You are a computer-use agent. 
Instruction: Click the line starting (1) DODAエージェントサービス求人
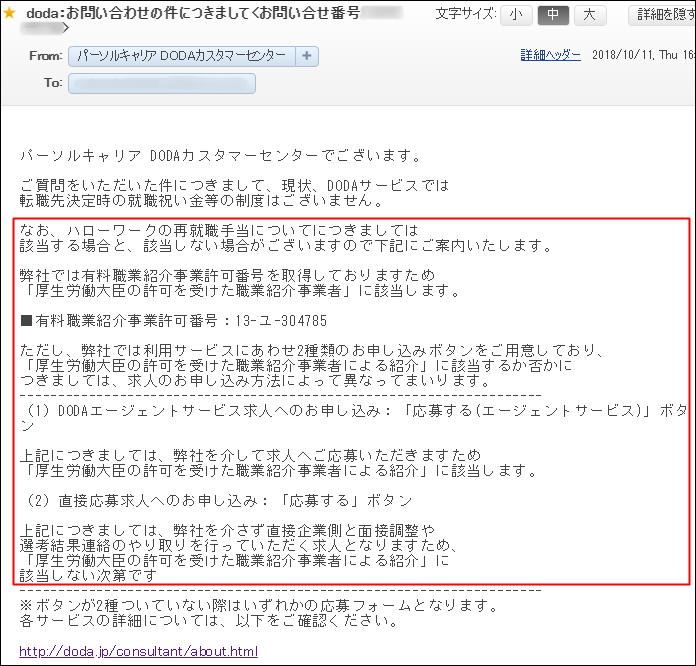pos(355,418)
